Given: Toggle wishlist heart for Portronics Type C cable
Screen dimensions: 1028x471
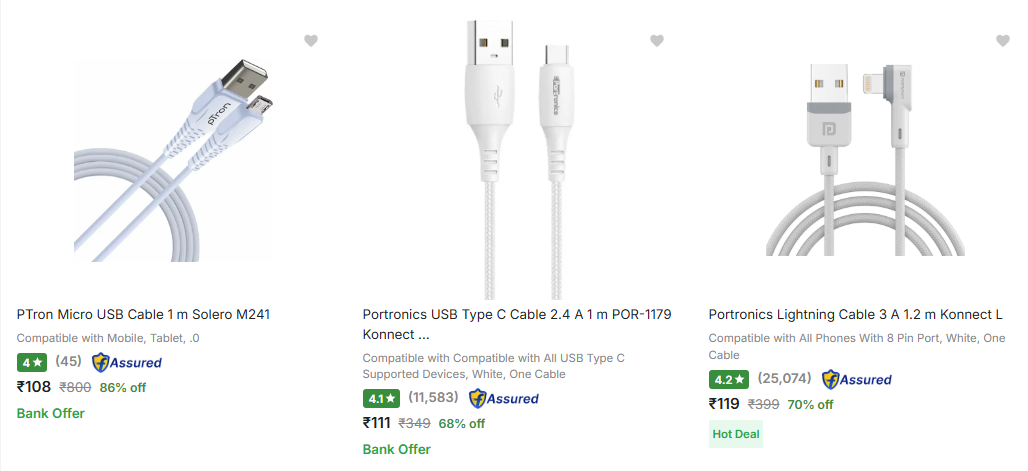Looking at the screenshot, I should [x=657, y=41].
